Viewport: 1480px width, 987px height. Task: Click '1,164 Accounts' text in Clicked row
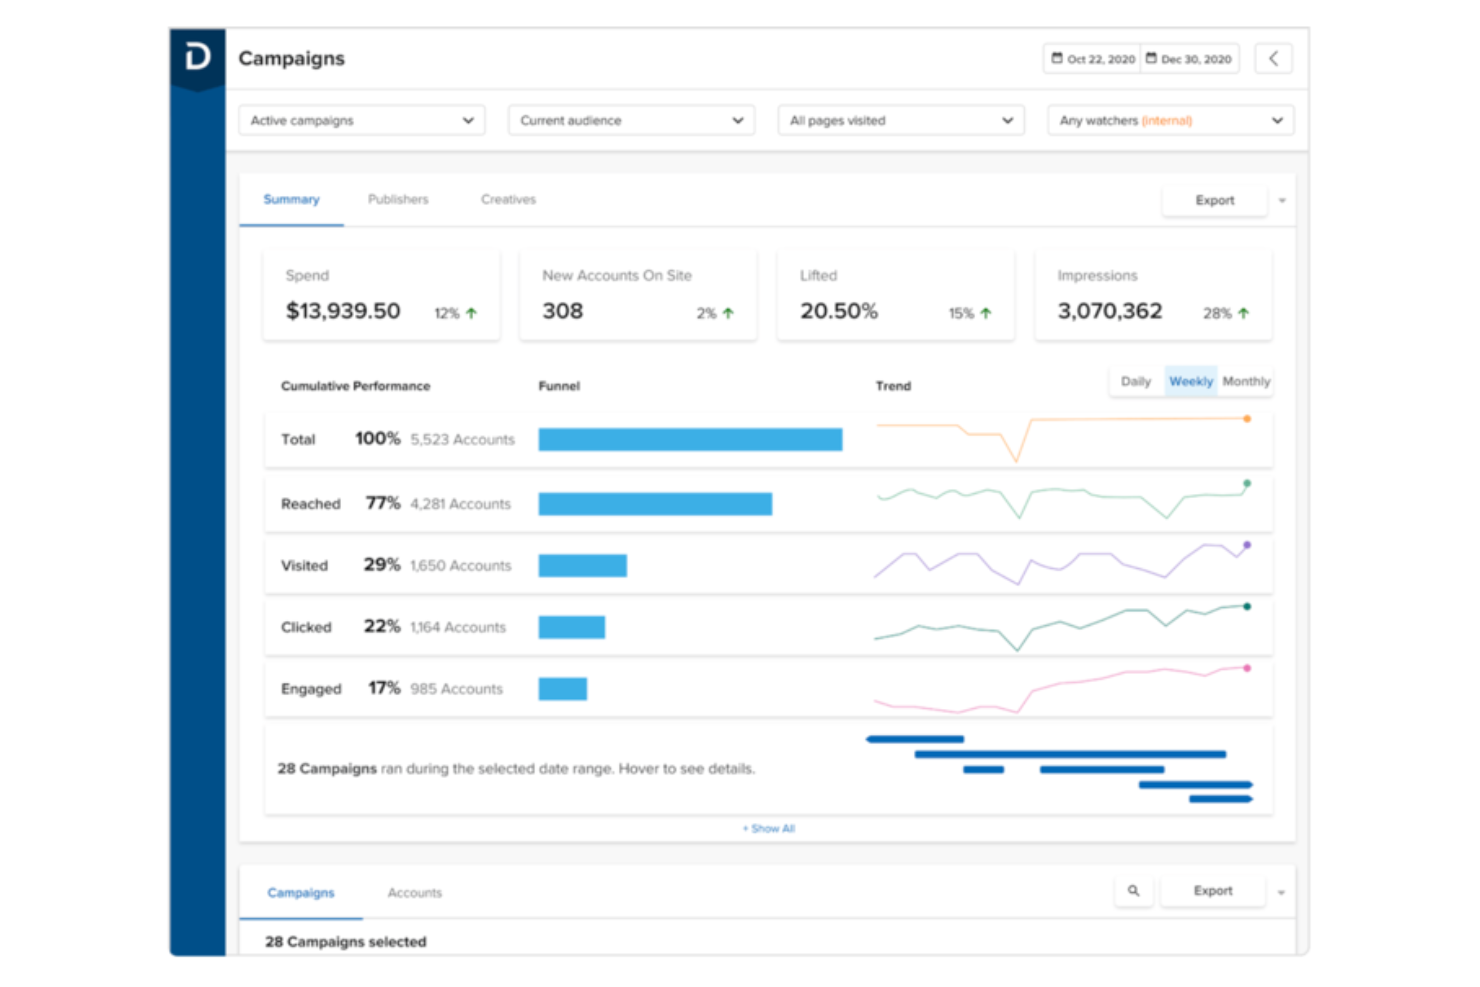click(x=458, y=627)
